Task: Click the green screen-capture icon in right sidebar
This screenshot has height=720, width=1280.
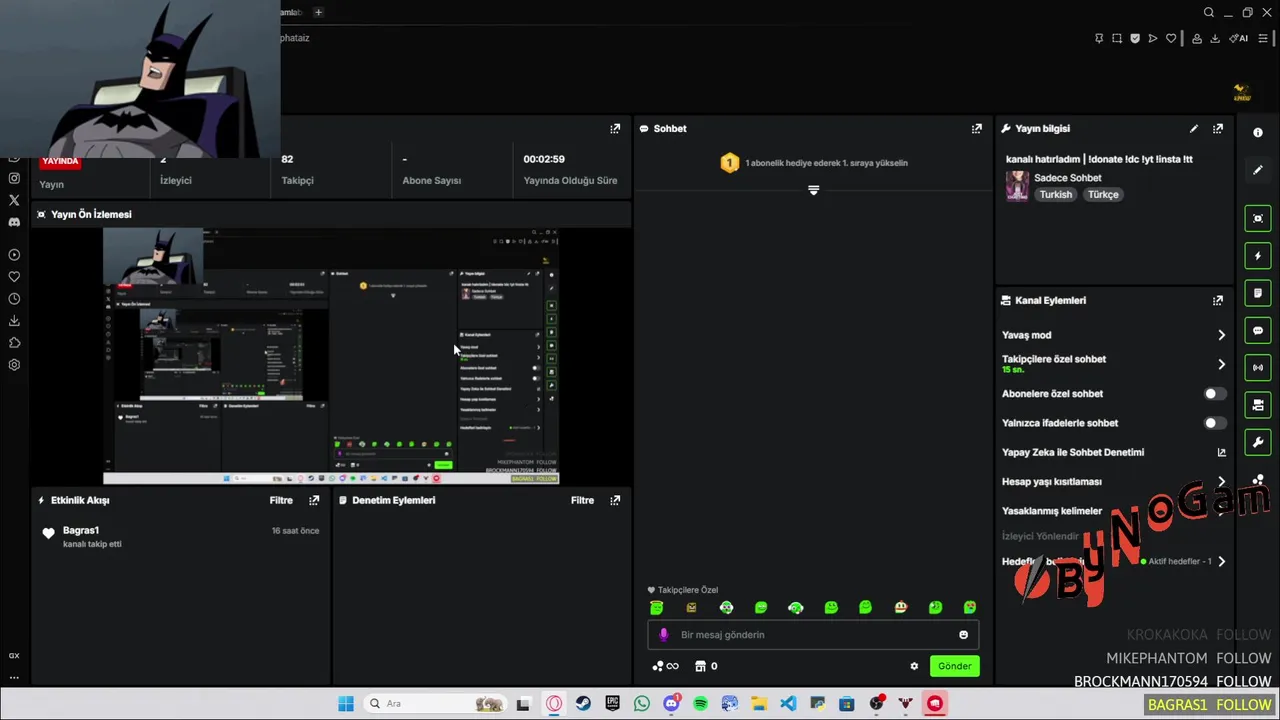Action: click(1258, 218)
